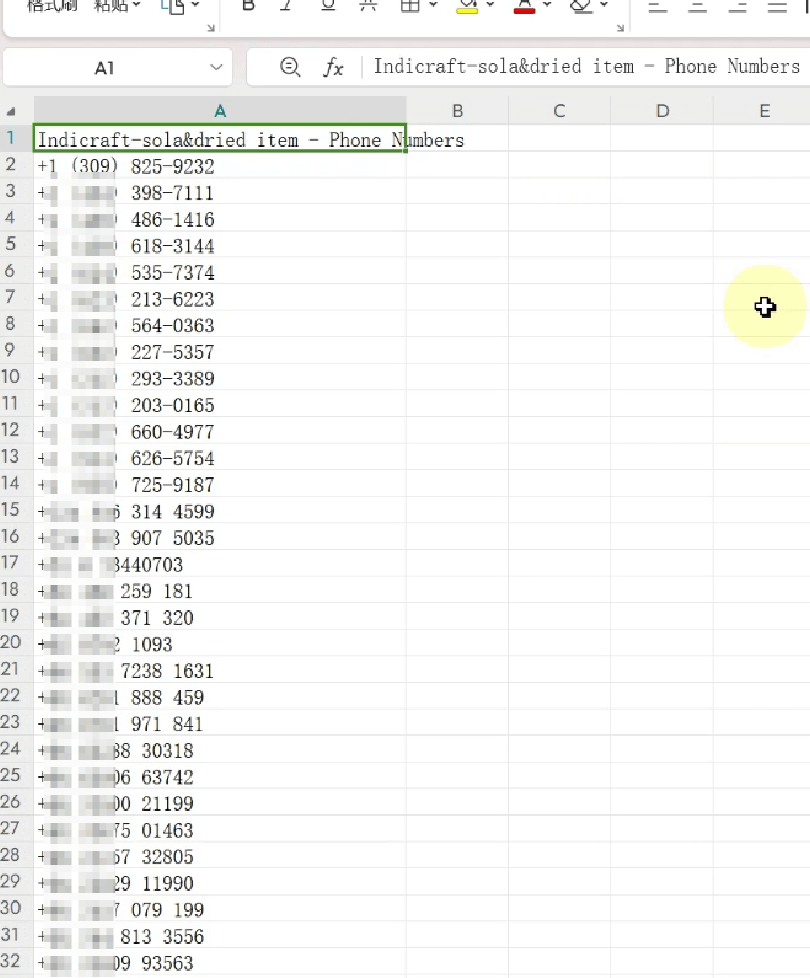
Task: Apply the yellow fill color bucket
Action: click(467, 7)
